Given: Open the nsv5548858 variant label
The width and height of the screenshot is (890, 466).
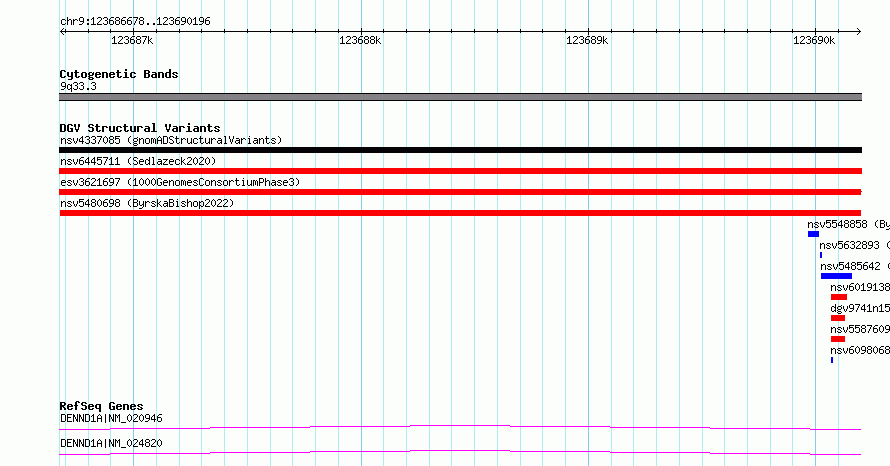Looking at the screenshot, I should pos(849,224).
